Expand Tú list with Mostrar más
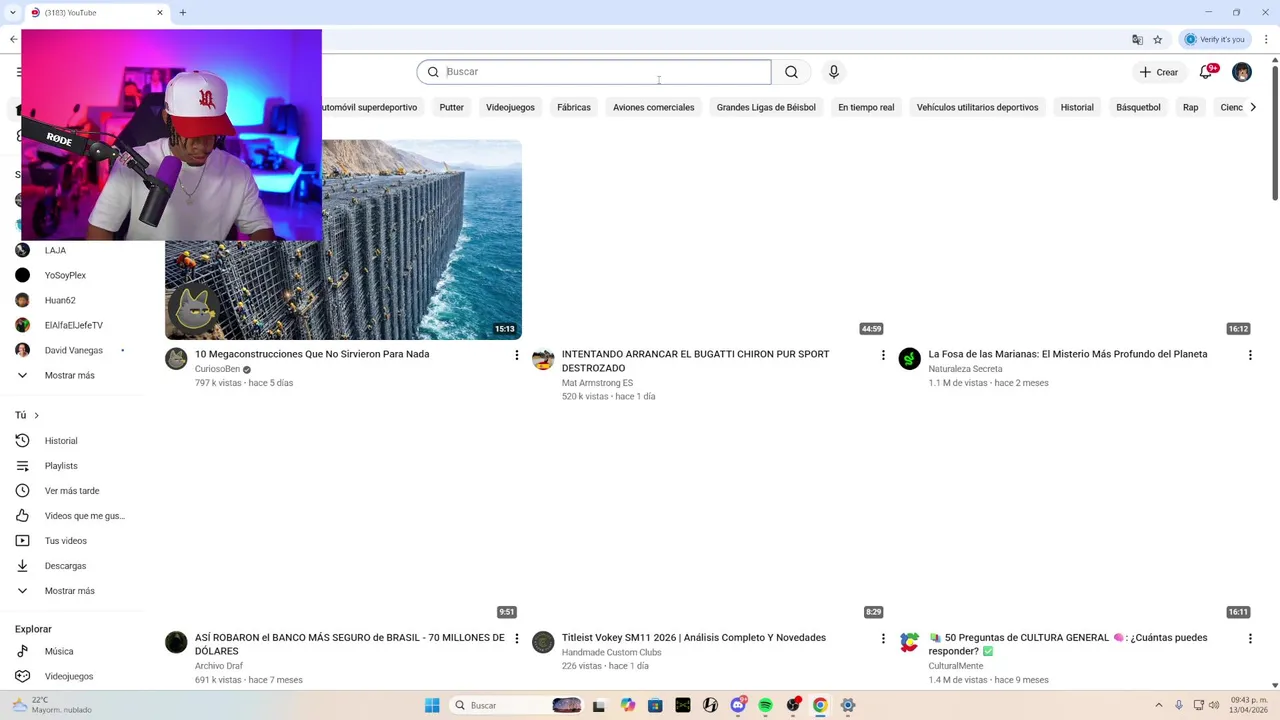 72,591
